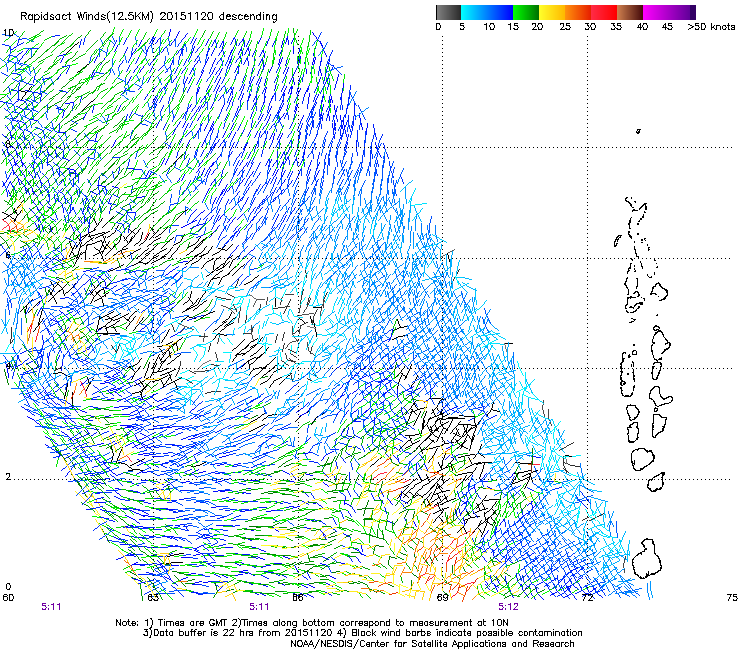Image resolution: width=740 pixels, height=650 pixels.
Task: Click the map title 'Rapidscat Winds(12.5KM) 20151120 descending'
Action: pos(149,17)
